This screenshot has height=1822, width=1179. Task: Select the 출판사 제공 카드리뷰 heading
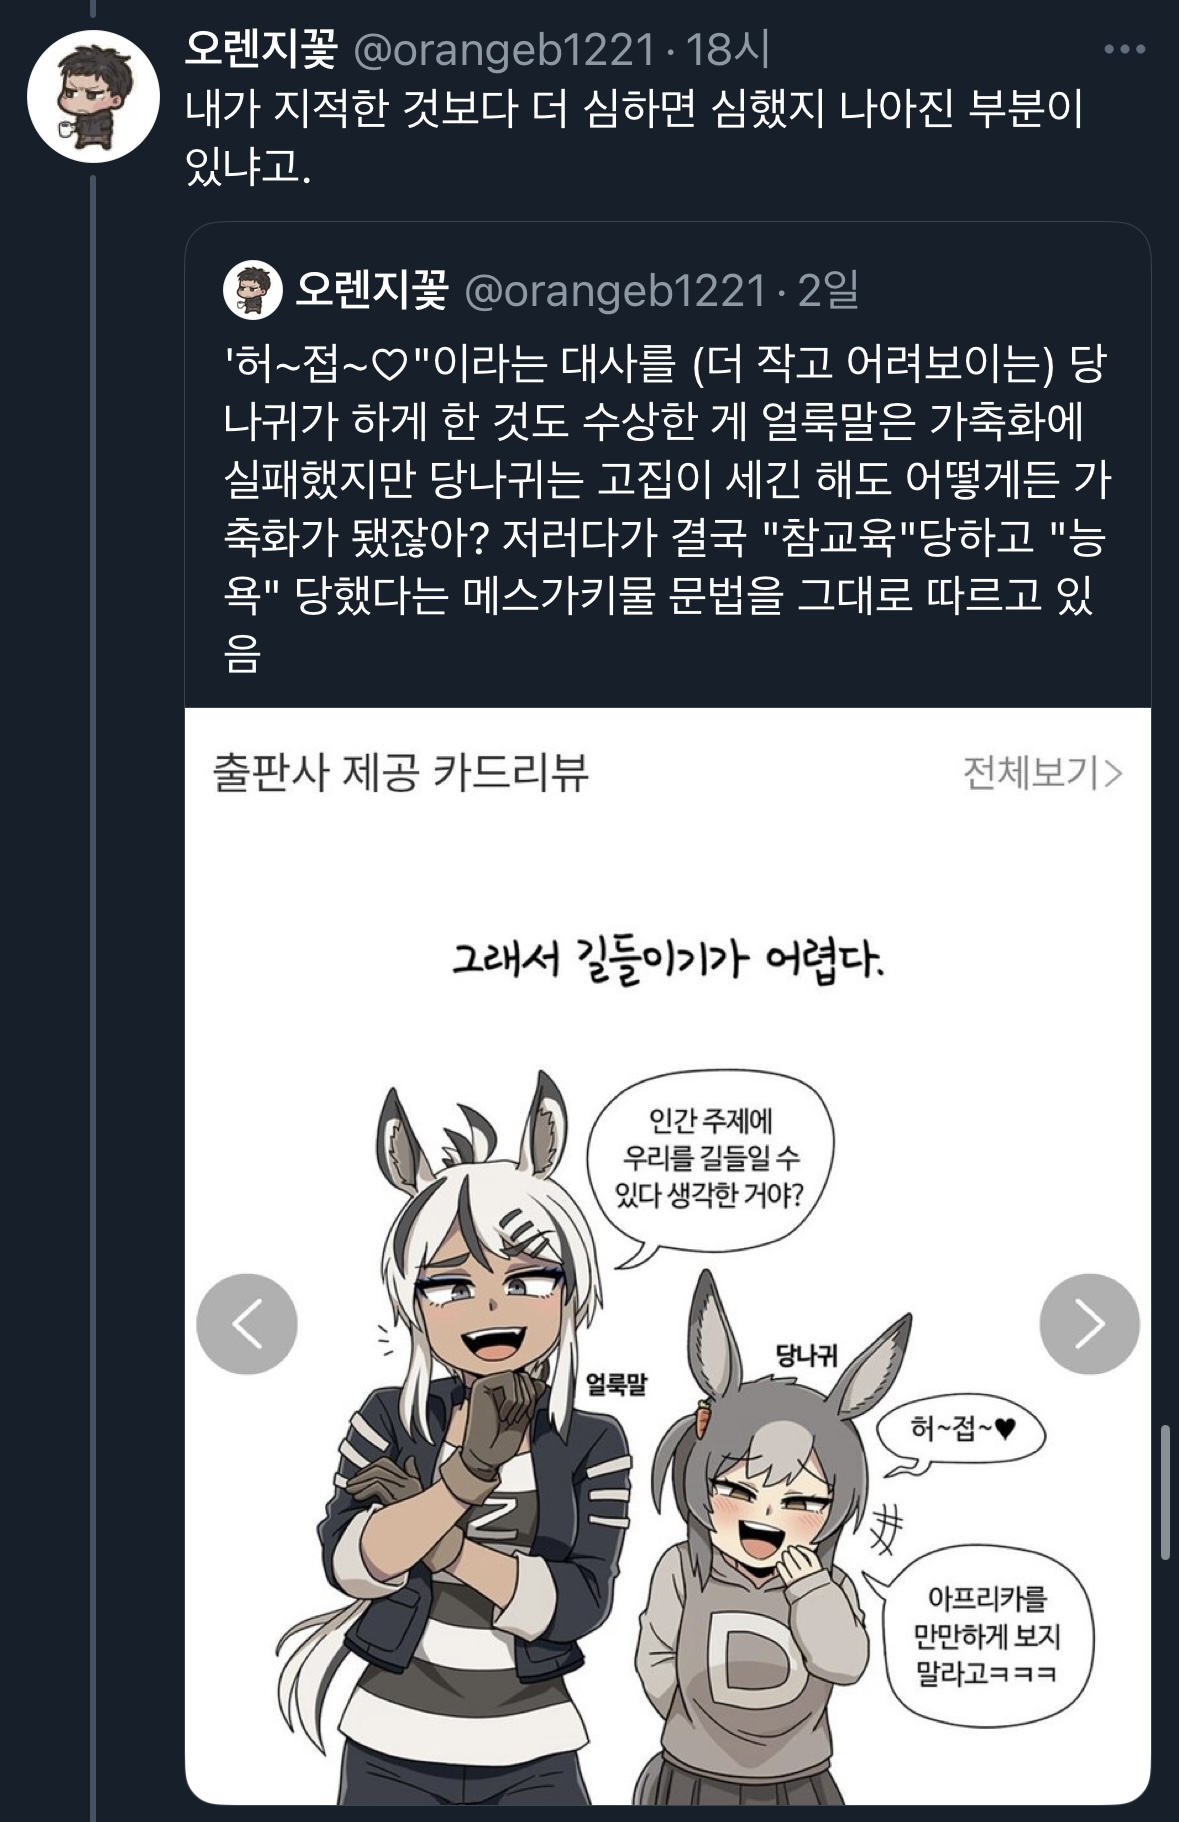(x=401, y=773)
